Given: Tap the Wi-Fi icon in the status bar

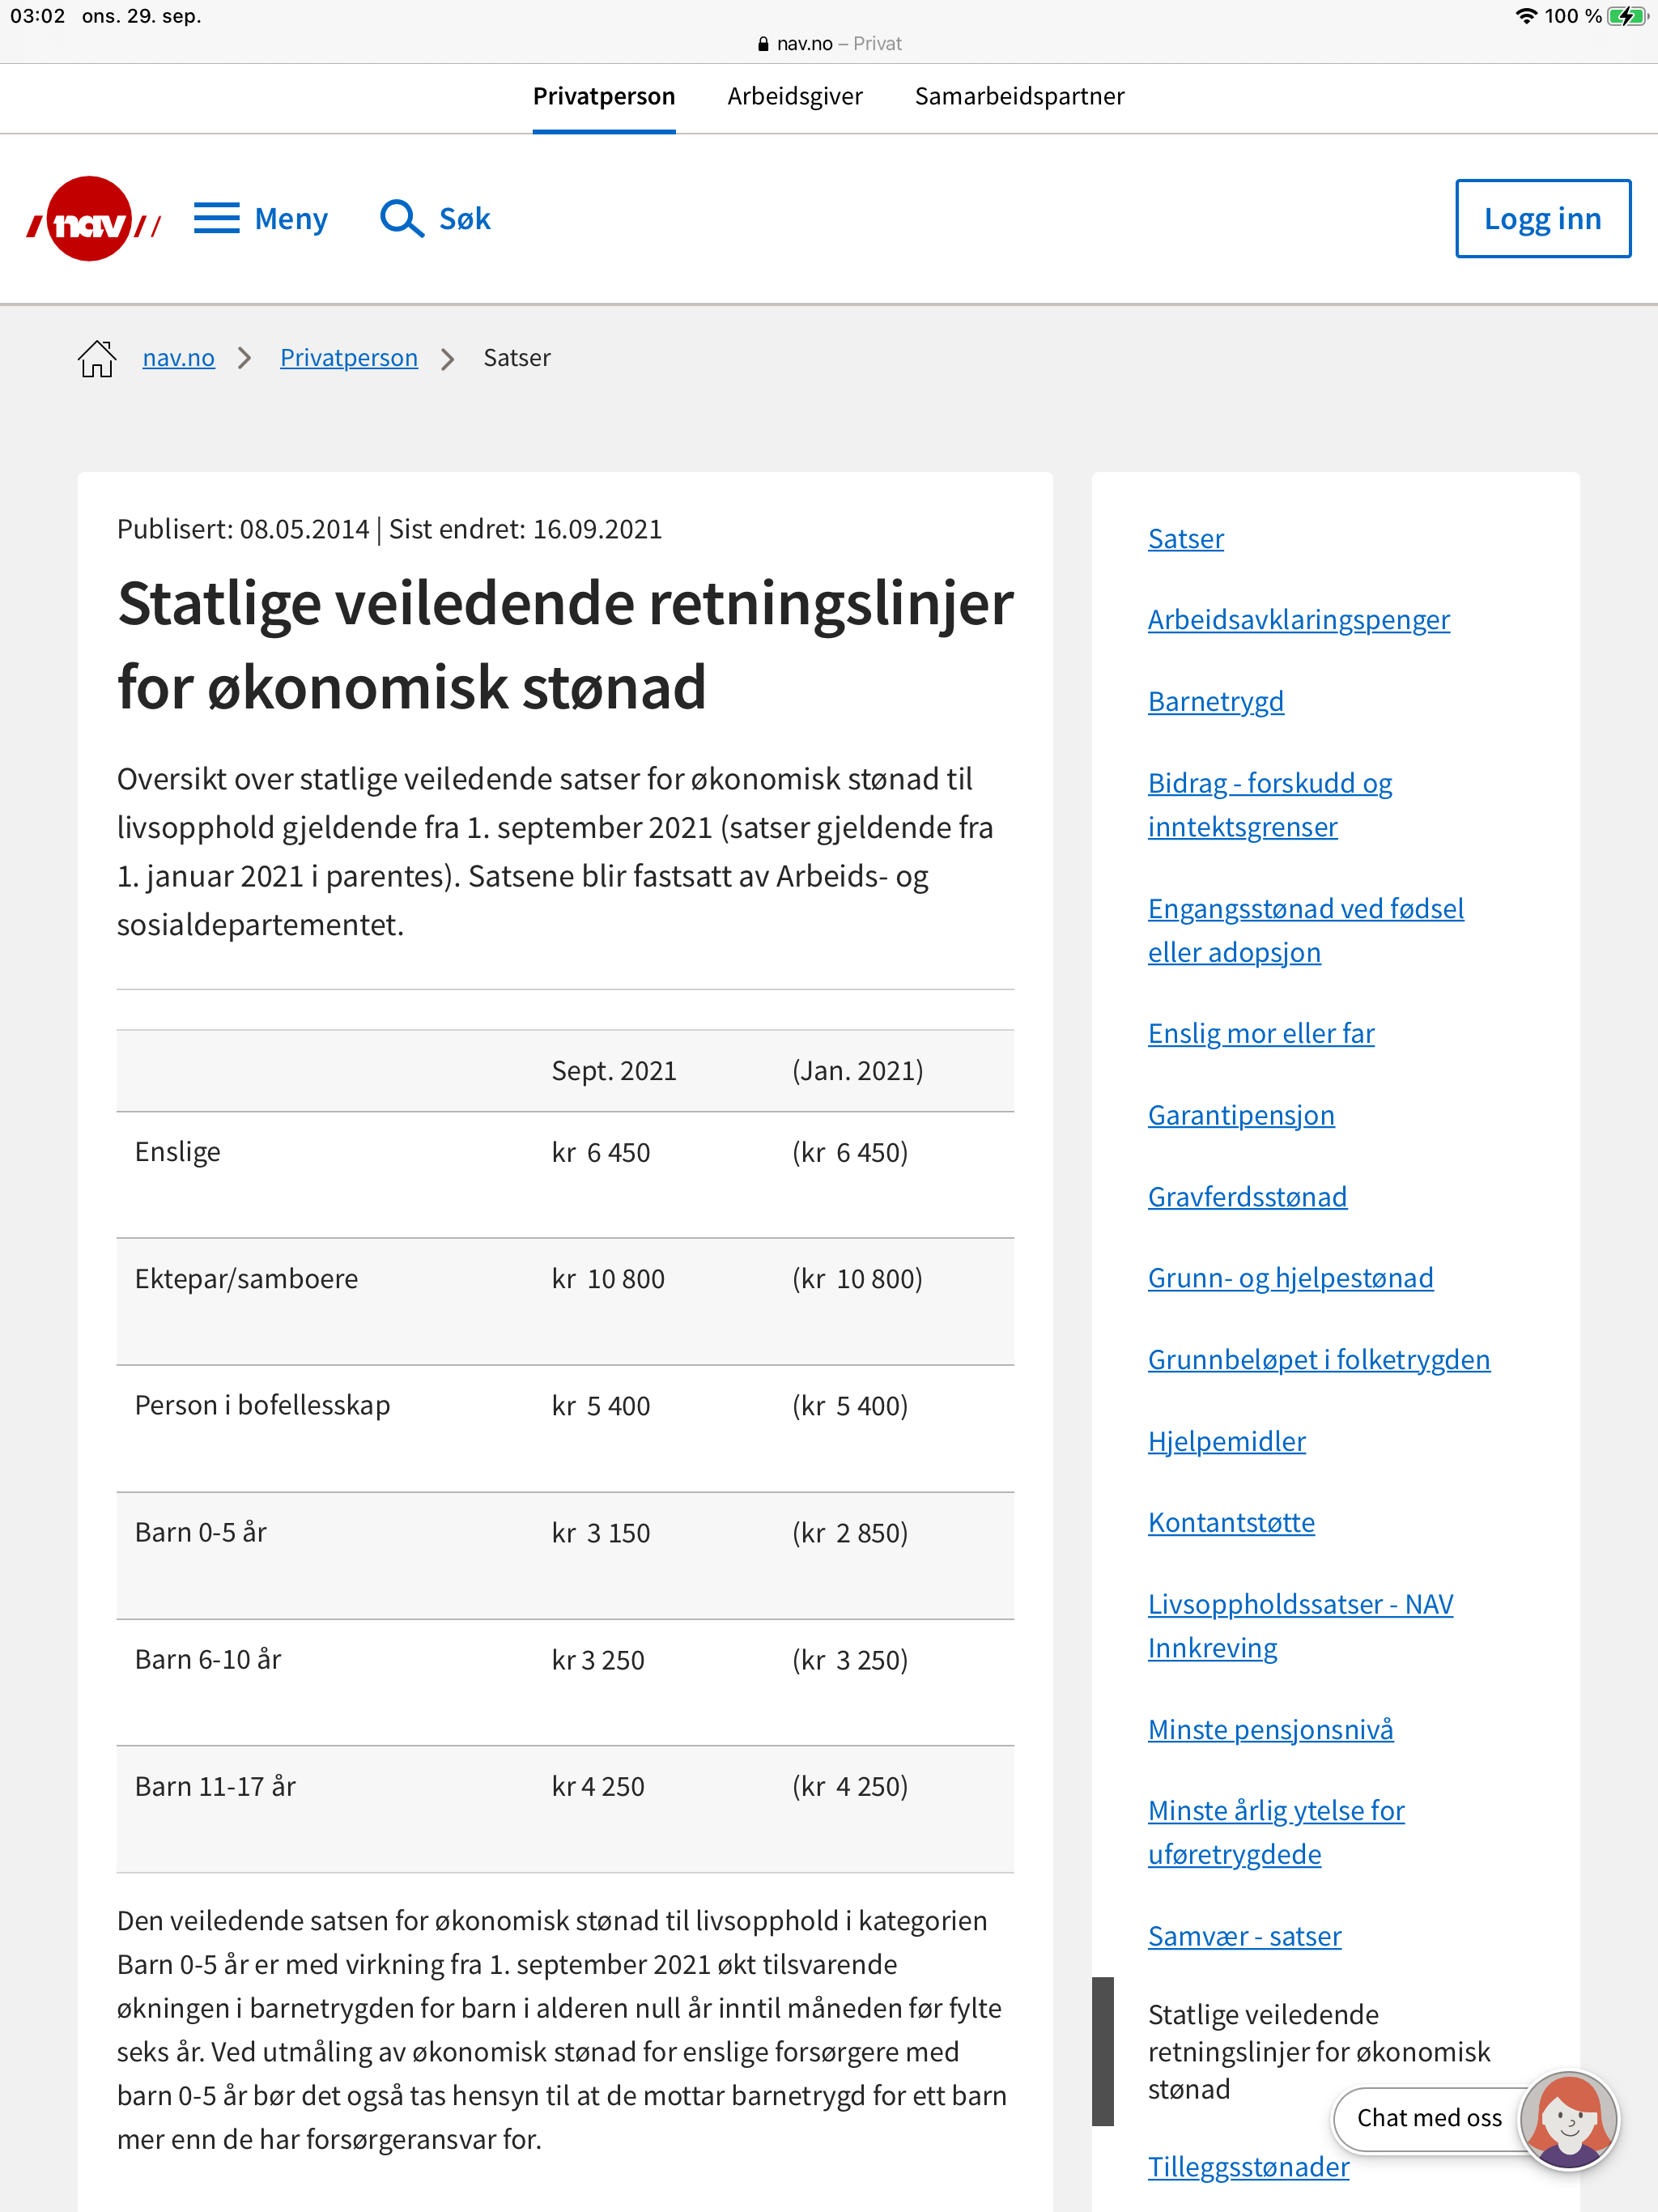Looking at the screenshot, I should pyautogui.click(x=1526, y=16).
